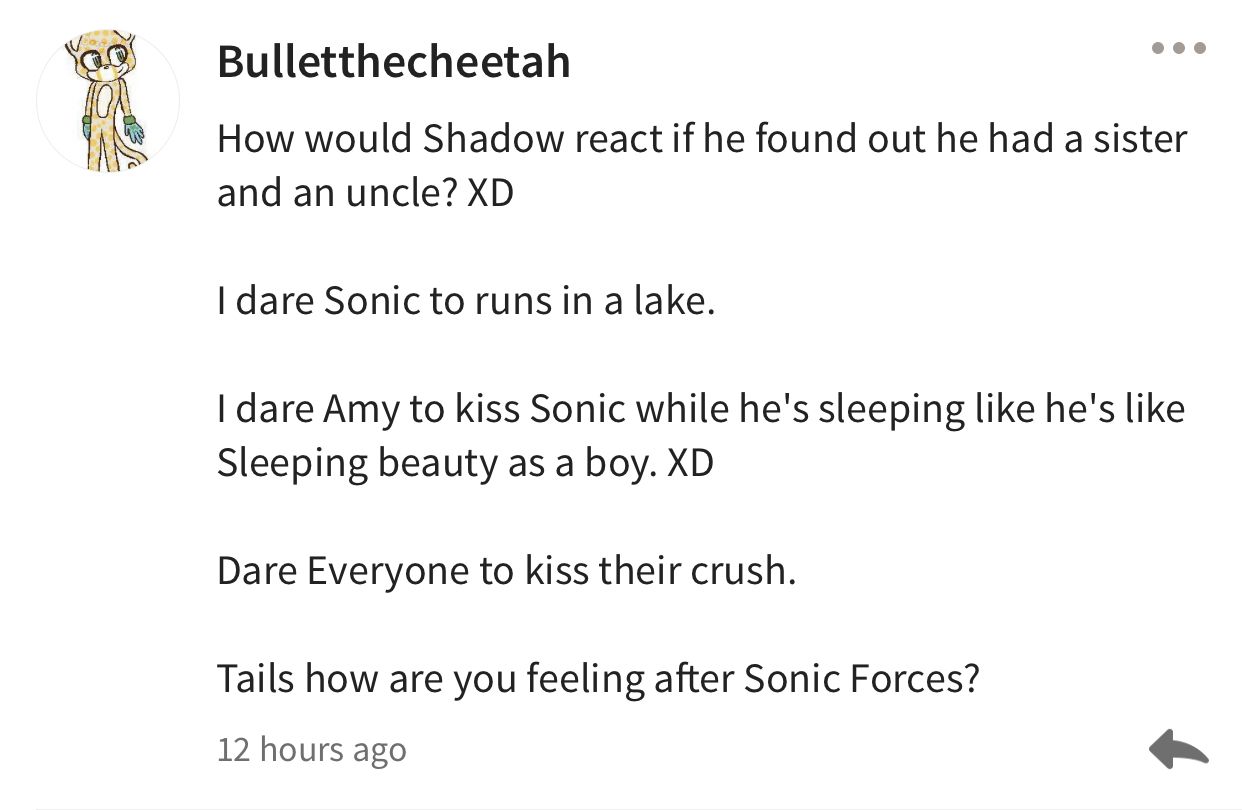Click the "XD" after "uncle?"
Screen dimensions: 1242x810
pos(489,192)
